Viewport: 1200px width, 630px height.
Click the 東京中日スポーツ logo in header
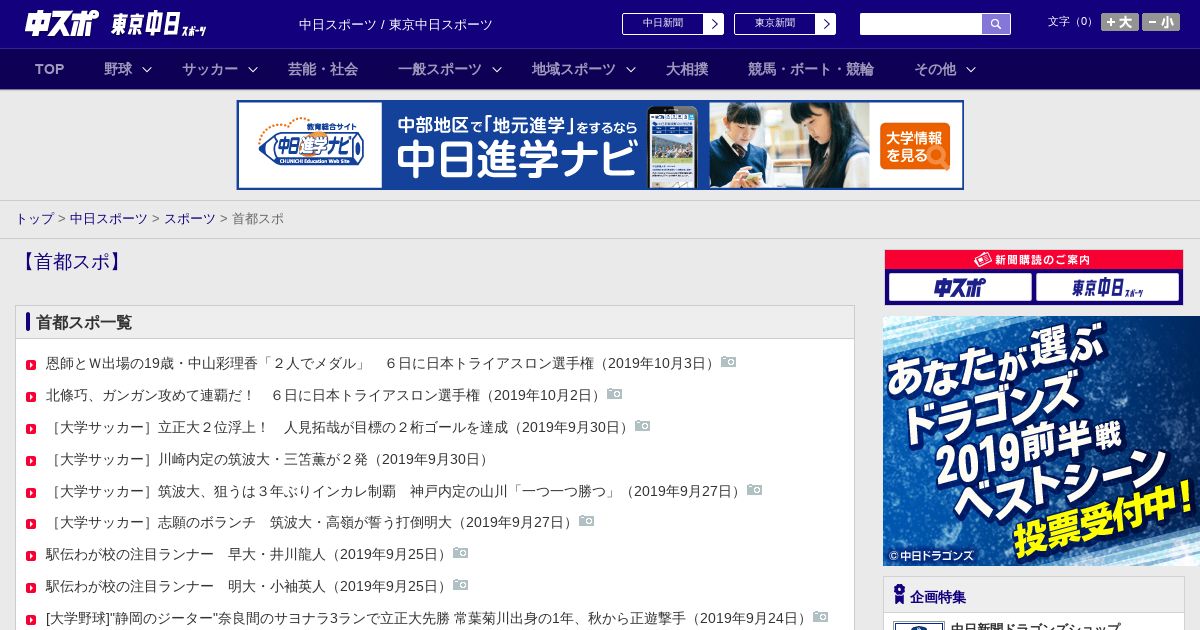[x=159, y=24]
